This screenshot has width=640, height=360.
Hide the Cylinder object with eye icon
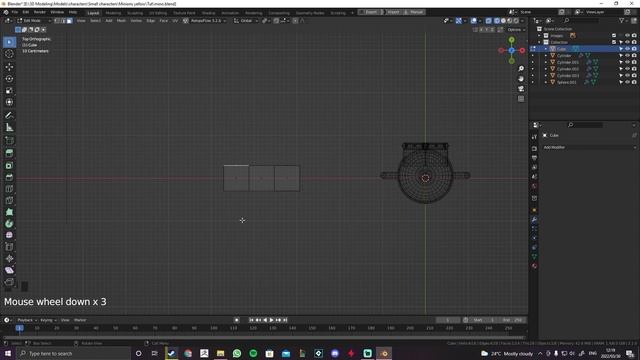point(627,56)
